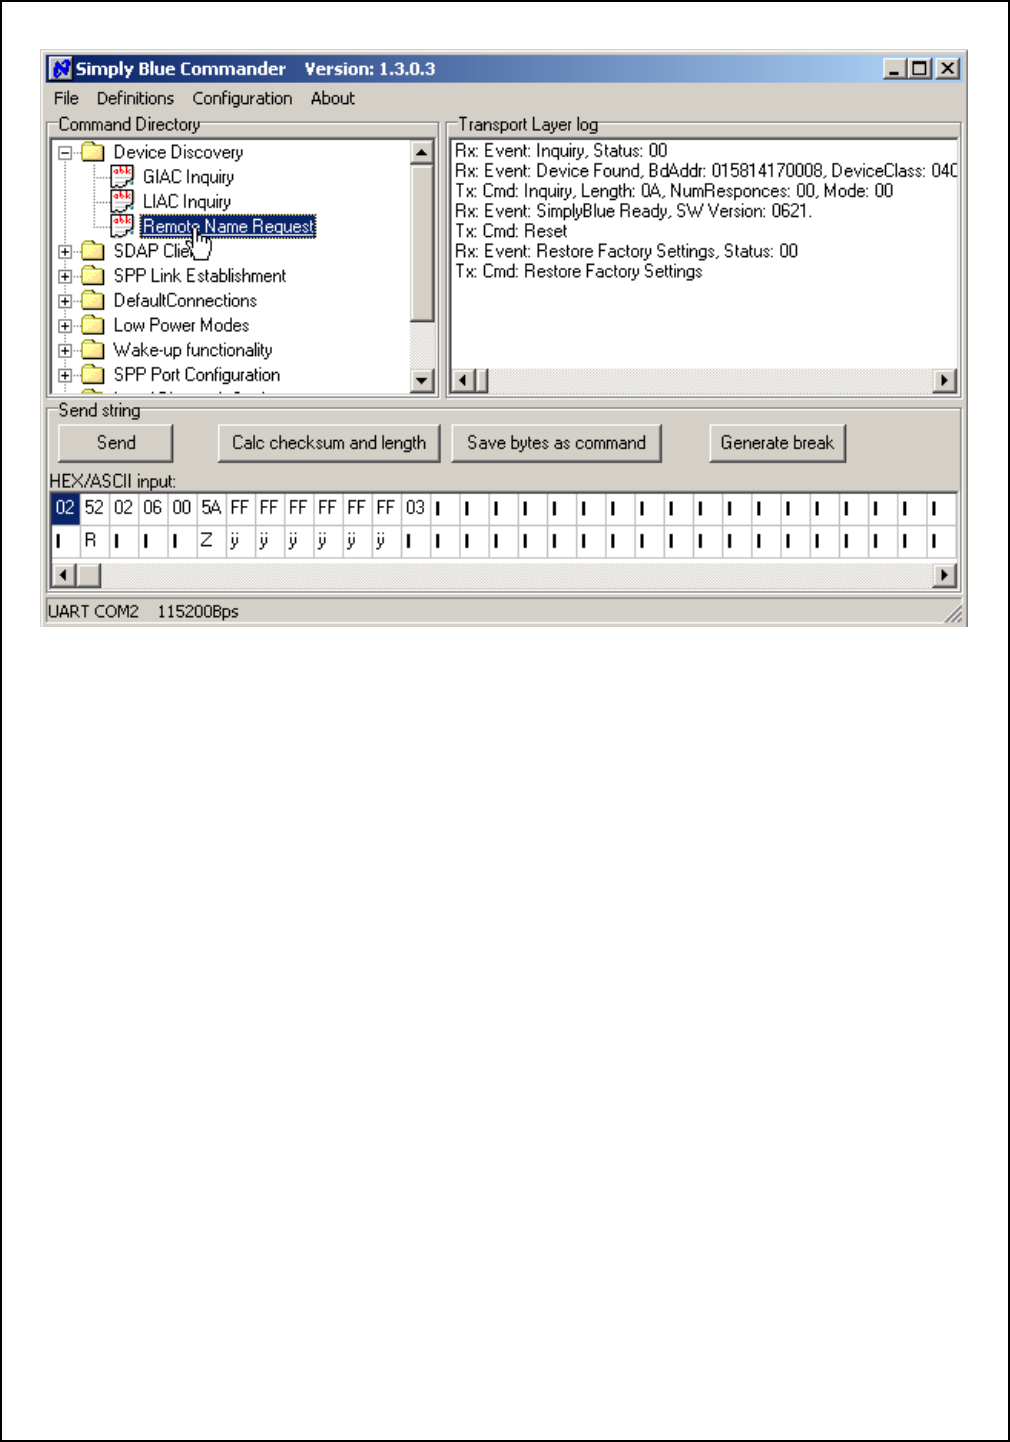1010x1442 pixels.
Task: Click the Wake-up functionality folder icon
Action: [x=93, y=350]
